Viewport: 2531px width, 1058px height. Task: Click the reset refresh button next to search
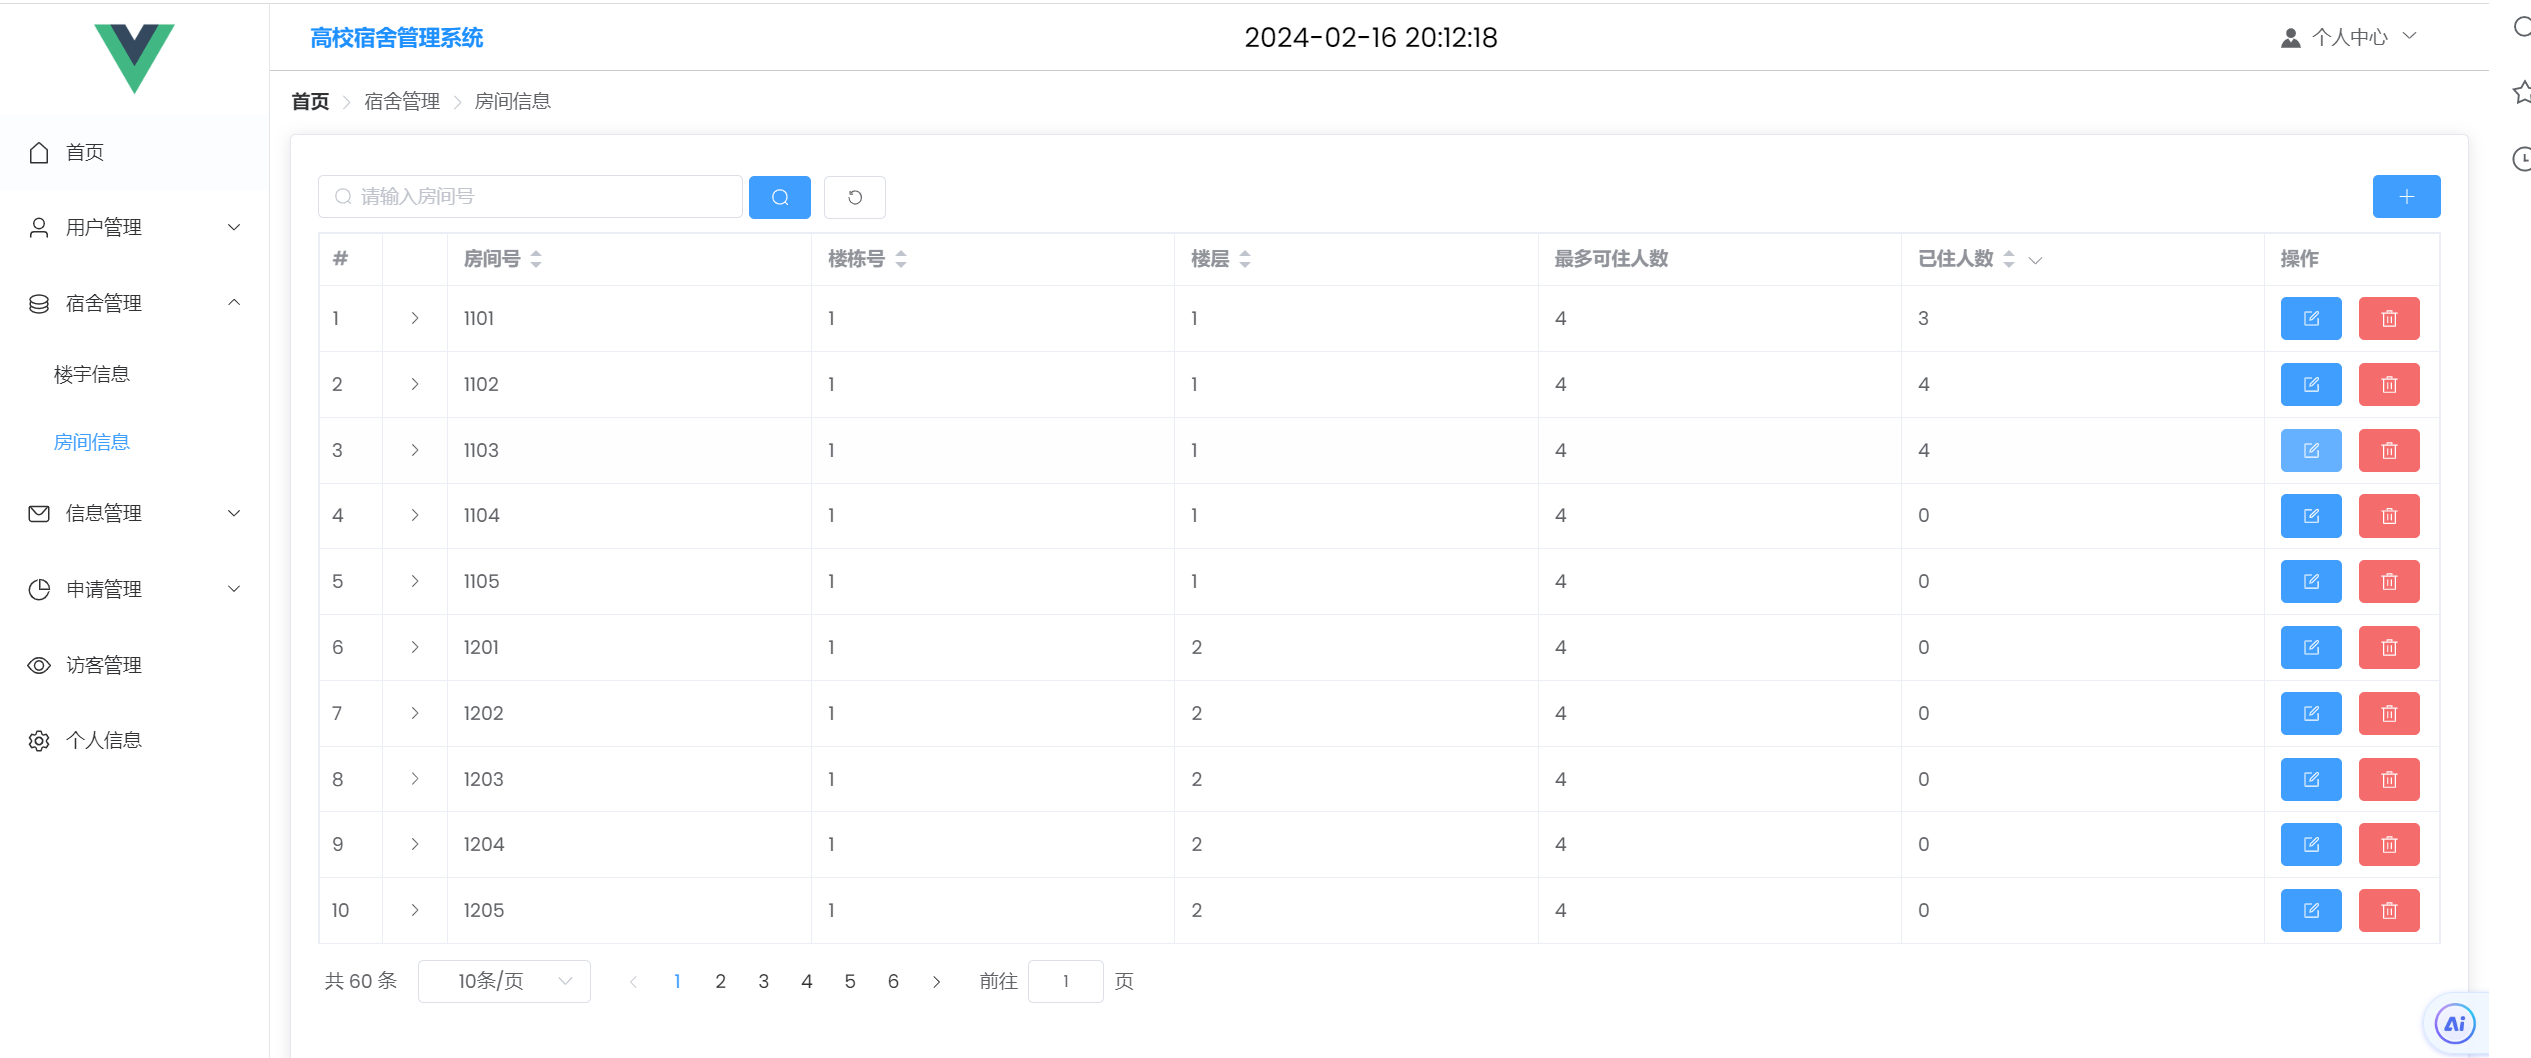point(854,197)
